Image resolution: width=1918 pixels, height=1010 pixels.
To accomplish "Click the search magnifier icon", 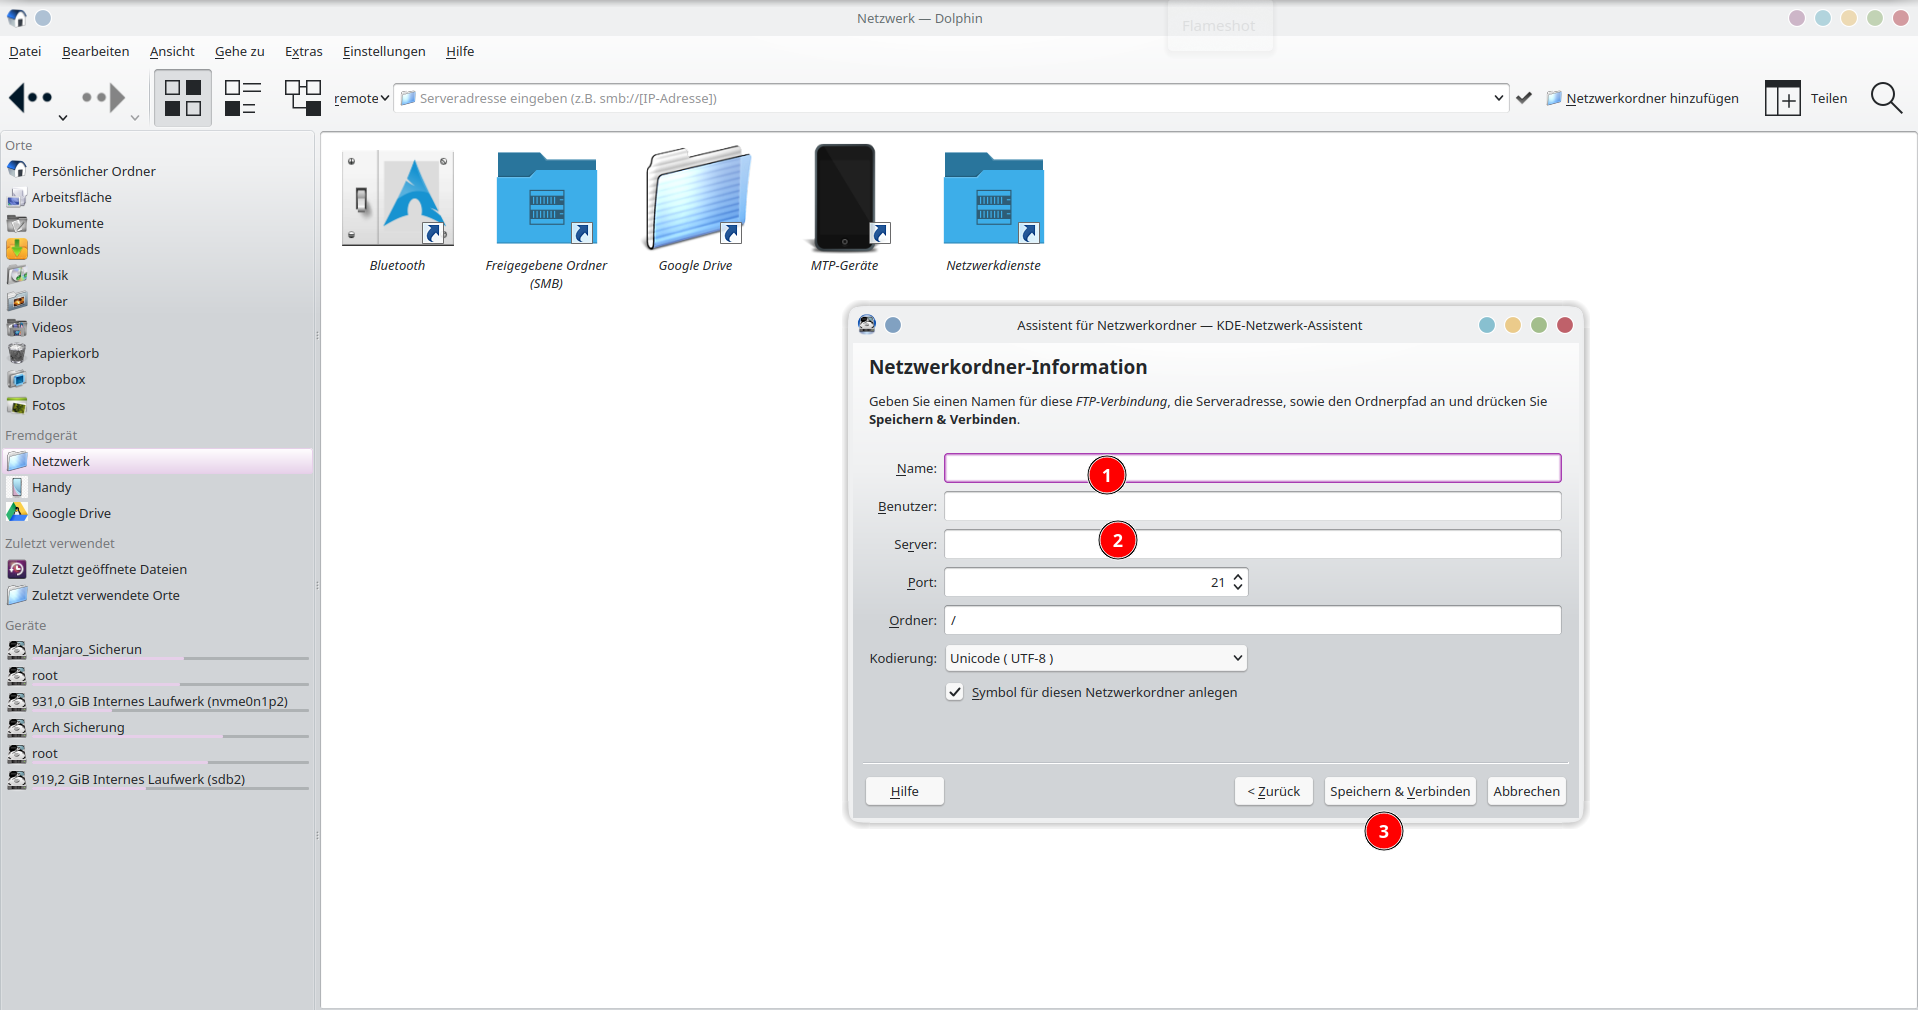I will point(1885,98).
